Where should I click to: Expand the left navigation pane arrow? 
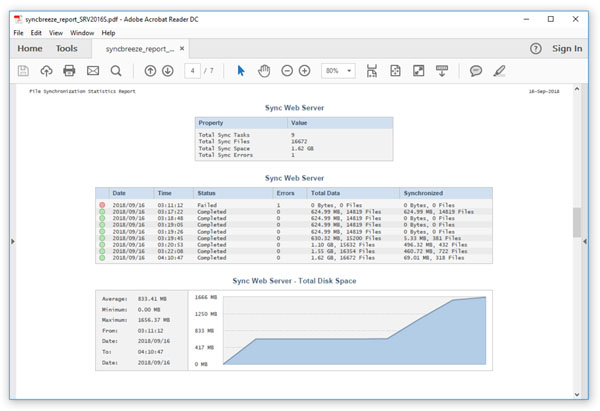[x=13, y=241]
